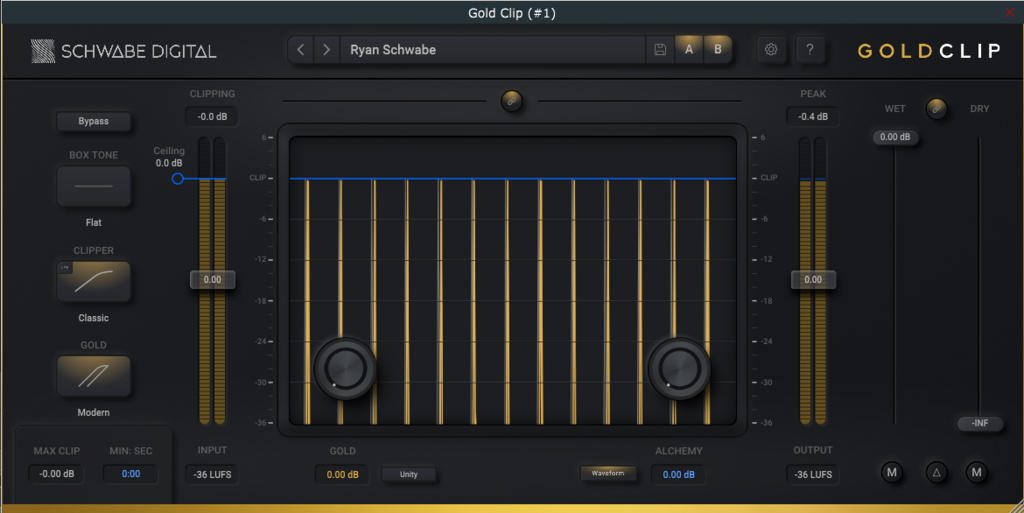Switch to preset state A
Viewport: 1024px width, 513px height.
pos(689,50)
